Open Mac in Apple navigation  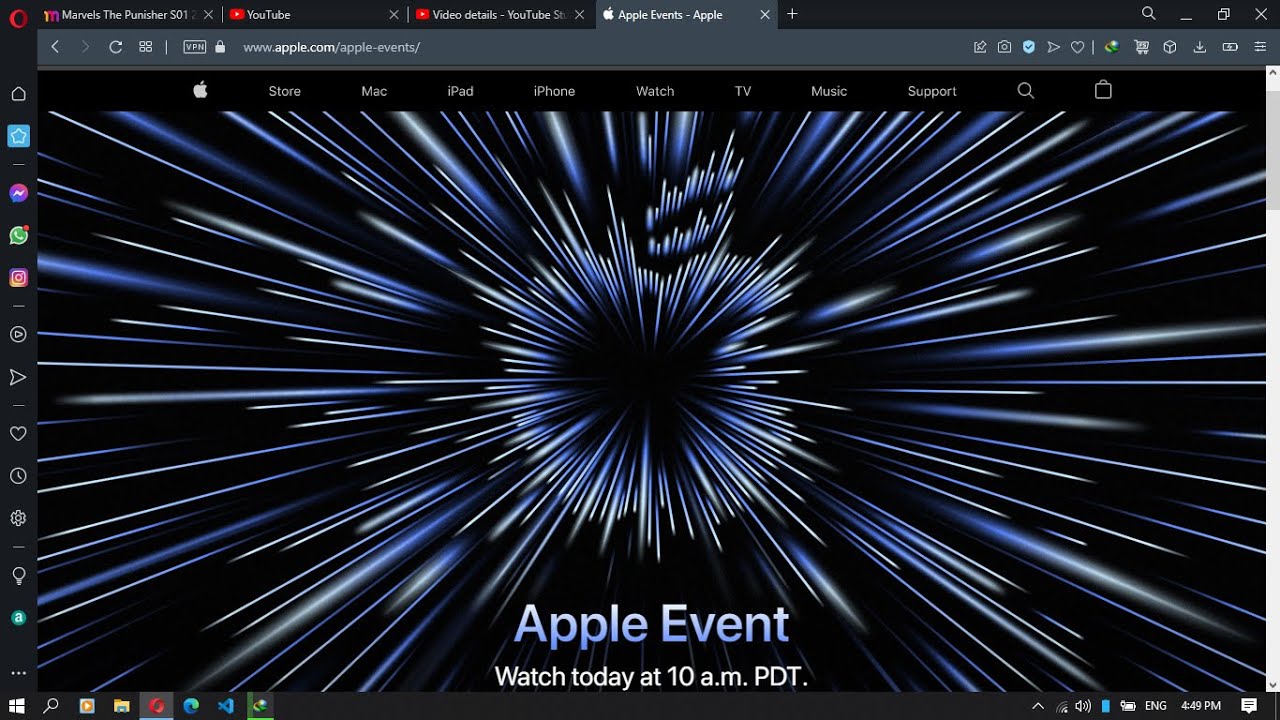374,91
